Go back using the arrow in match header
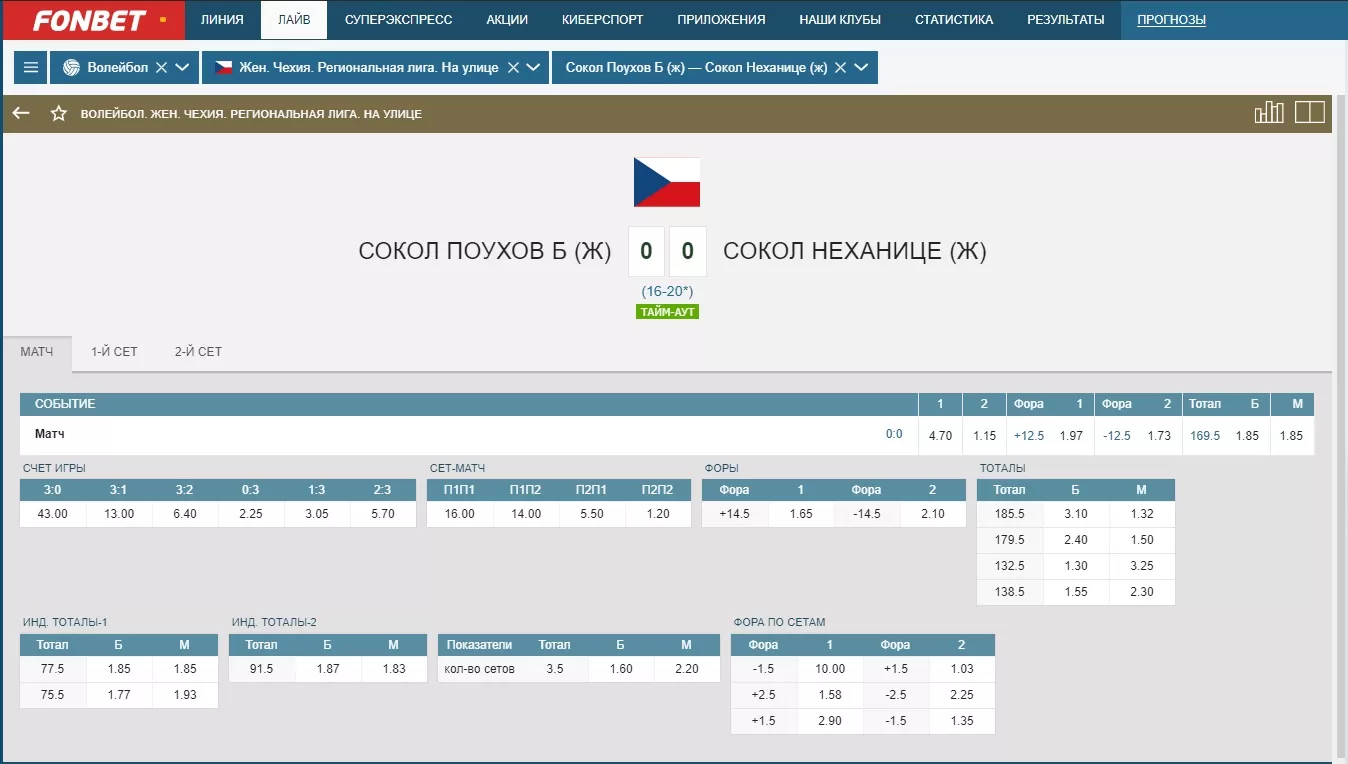The height and width of the screenshot is (764, 1348). (20, 113)
